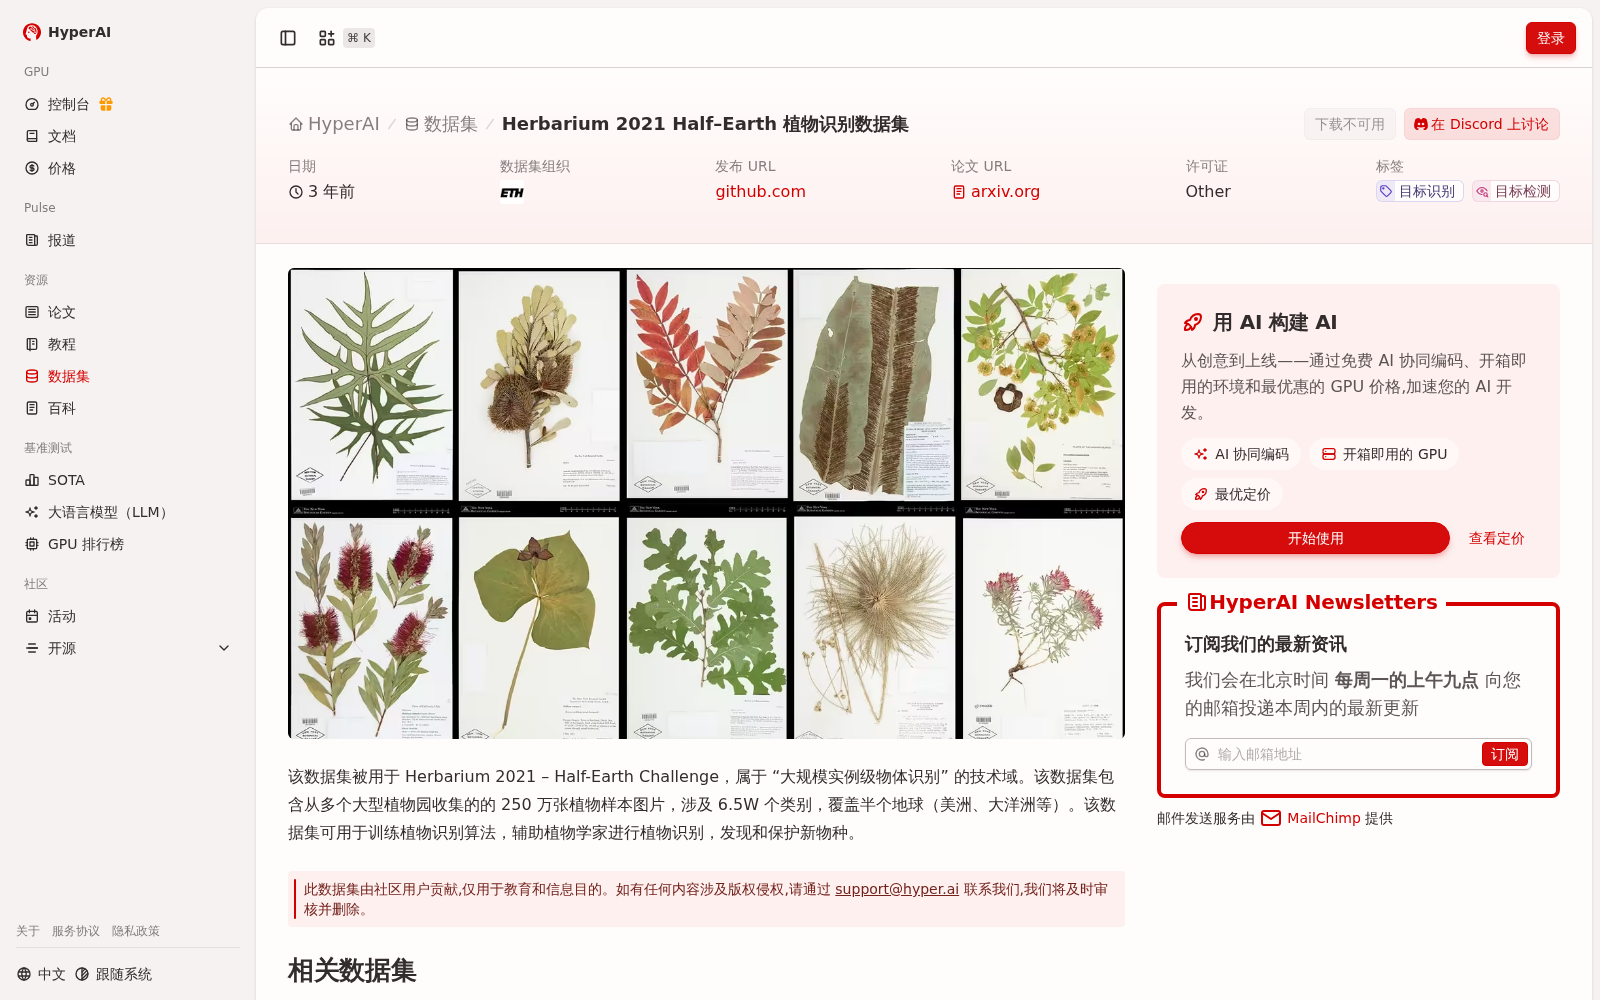Image resolution: width=1600 pixels, height=1000 pixels.
Task: Open 文档 docs in sidebar
Action: tap(128, 136)
